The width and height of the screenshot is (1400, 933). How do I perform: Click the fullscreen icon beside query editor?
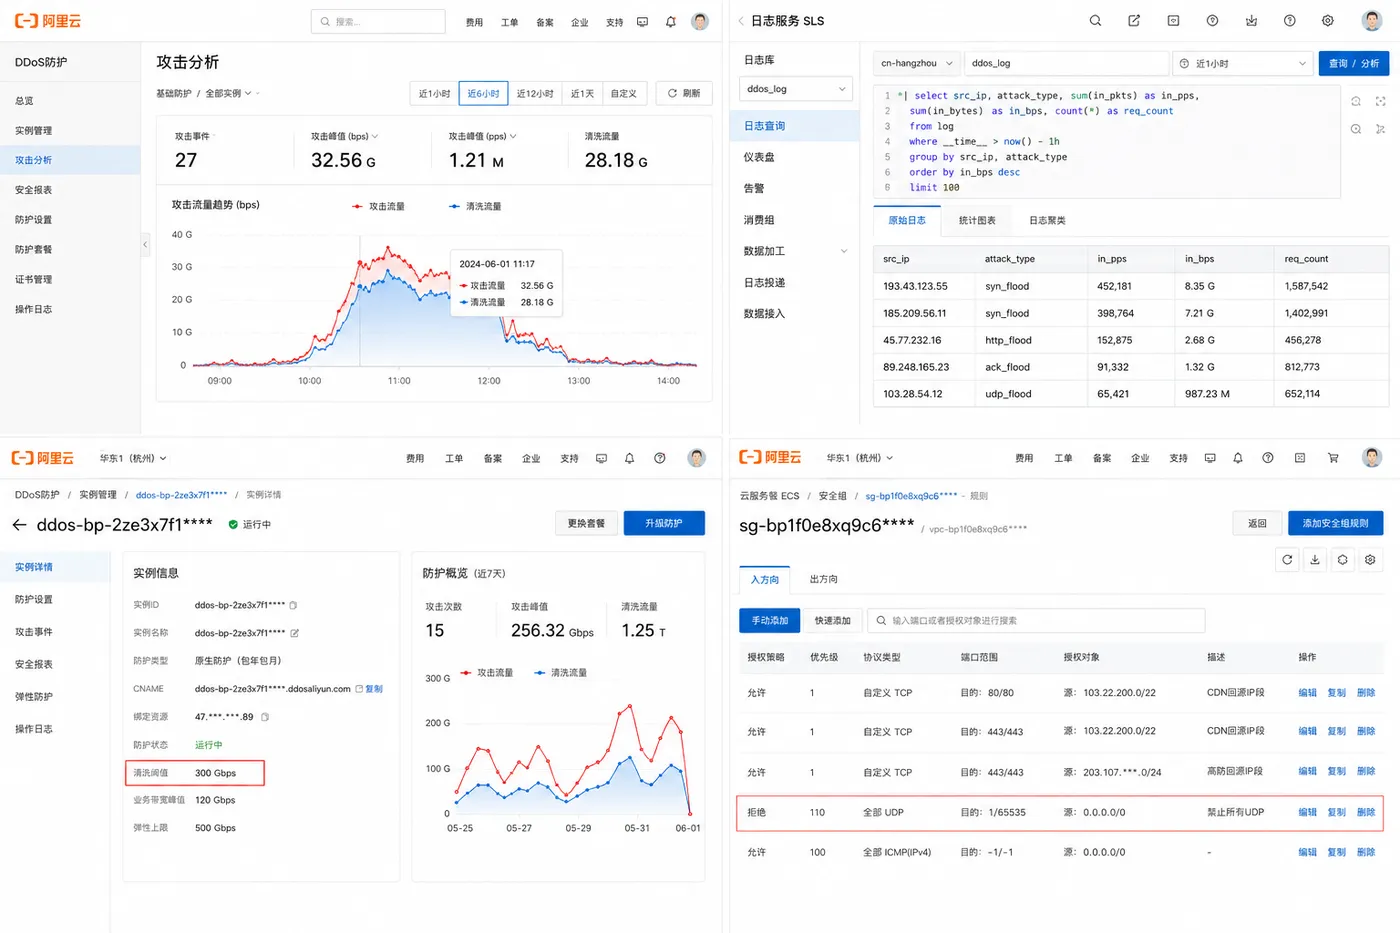click(x=1380, y=101)
